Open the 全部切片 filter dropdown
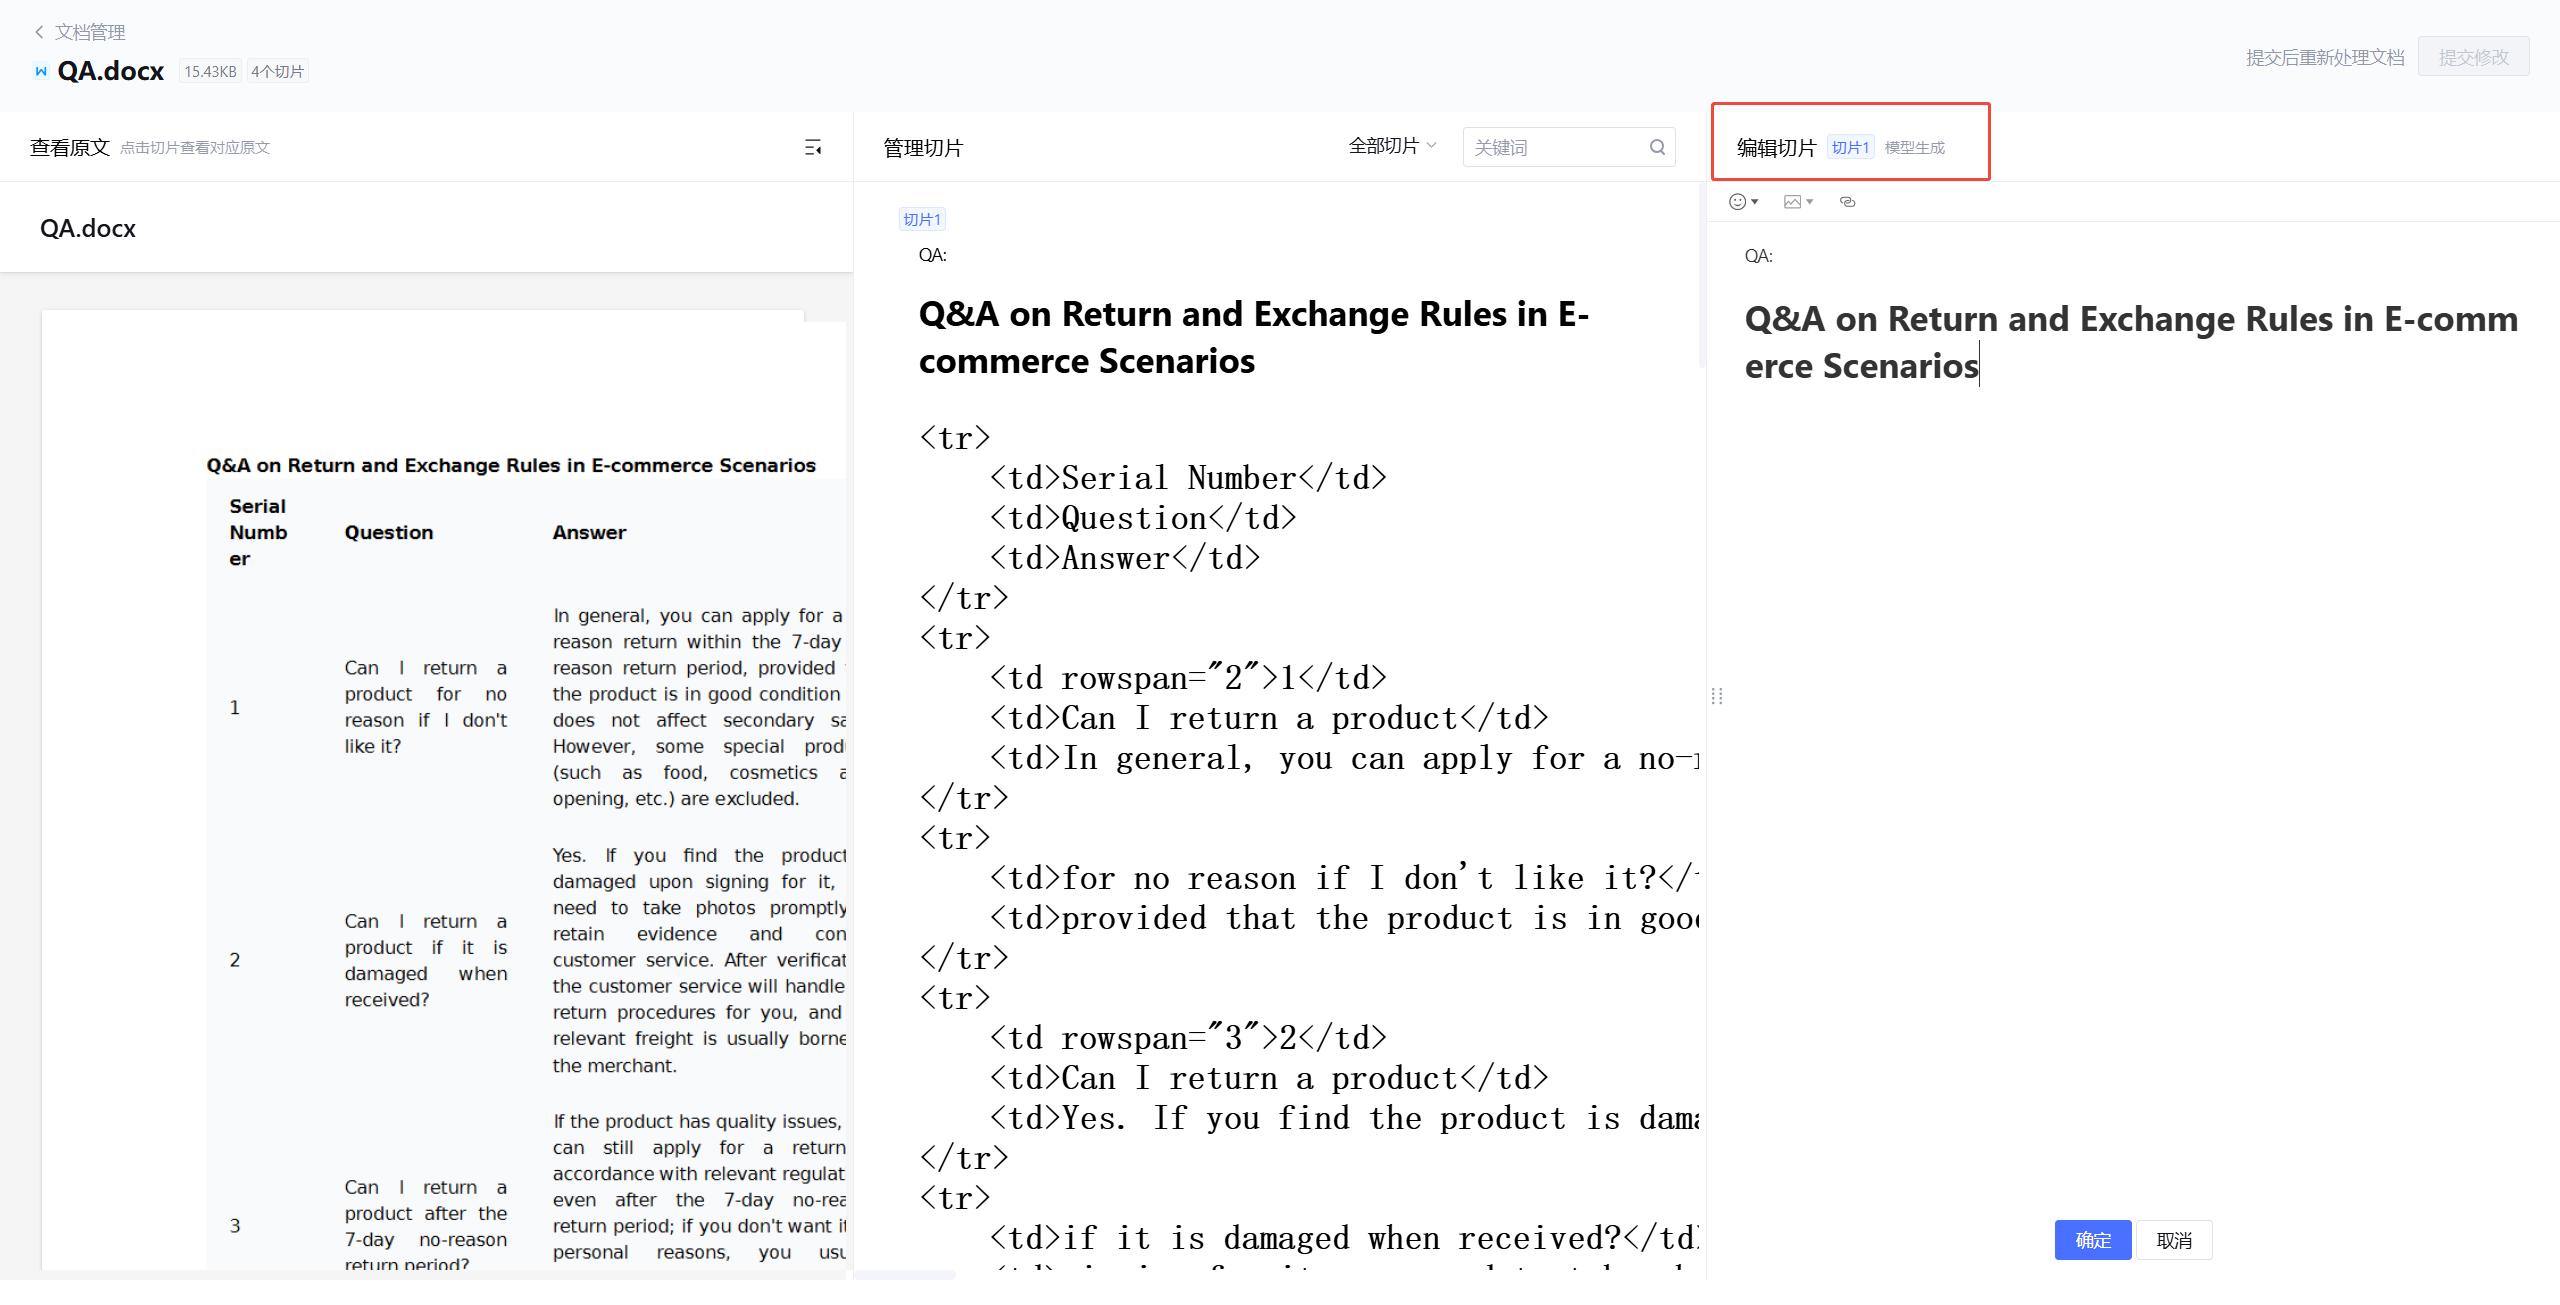The image size is (2560, 1305). 1392,146
